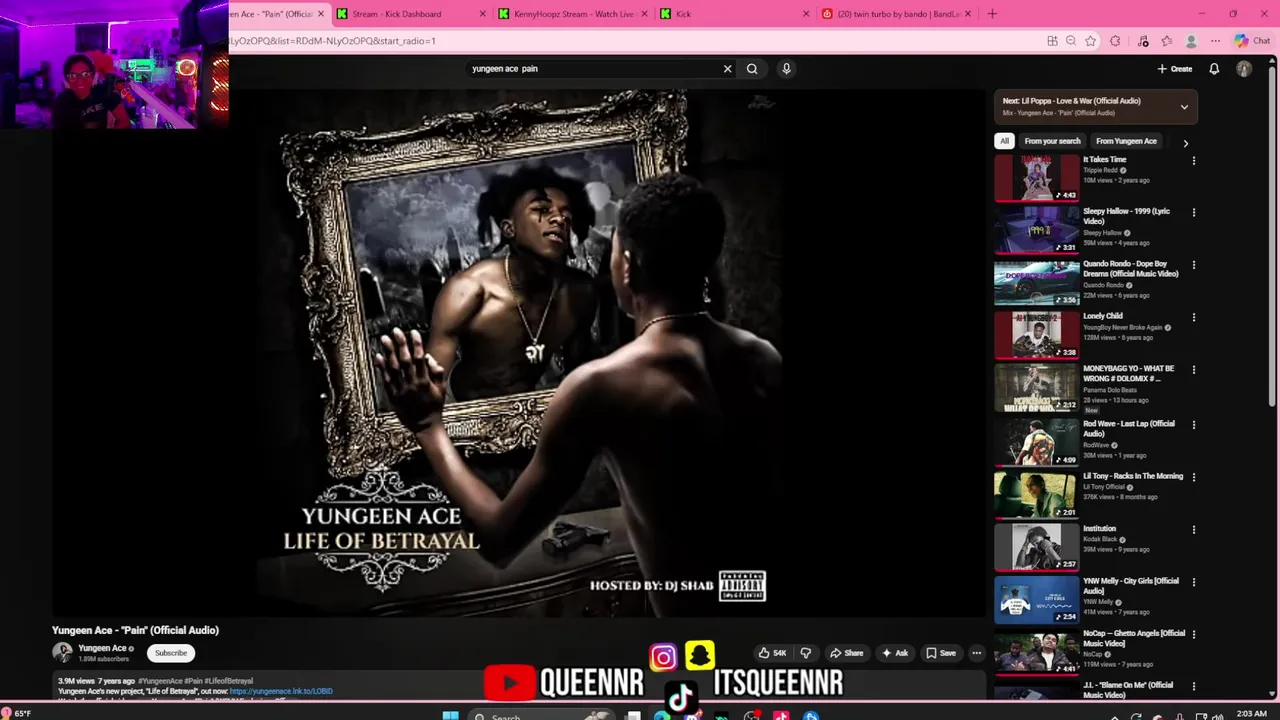Open Sleepy Hallow 1999 video thumbnail
This screenshot has height=720, width=1280.
point(1037,230)
